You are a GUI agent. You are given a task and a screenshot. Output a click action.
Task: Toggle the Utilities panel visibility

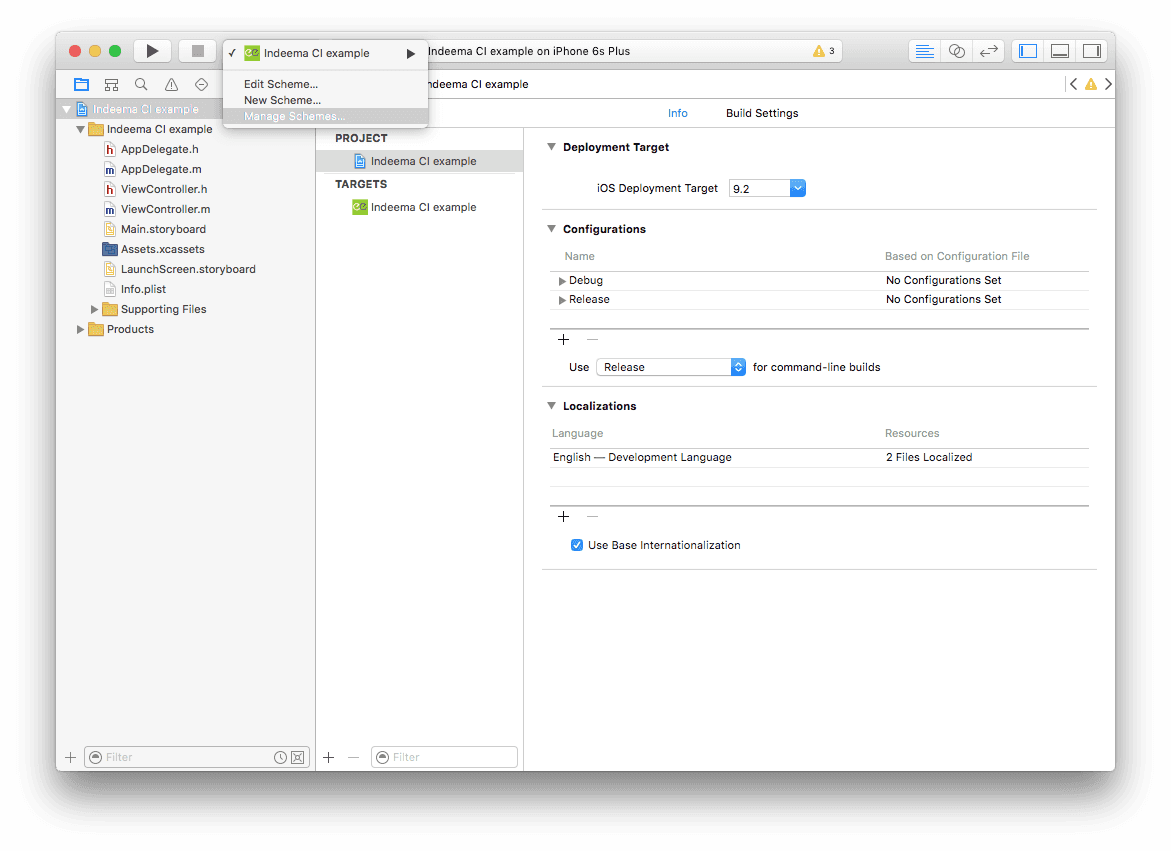1092,50
